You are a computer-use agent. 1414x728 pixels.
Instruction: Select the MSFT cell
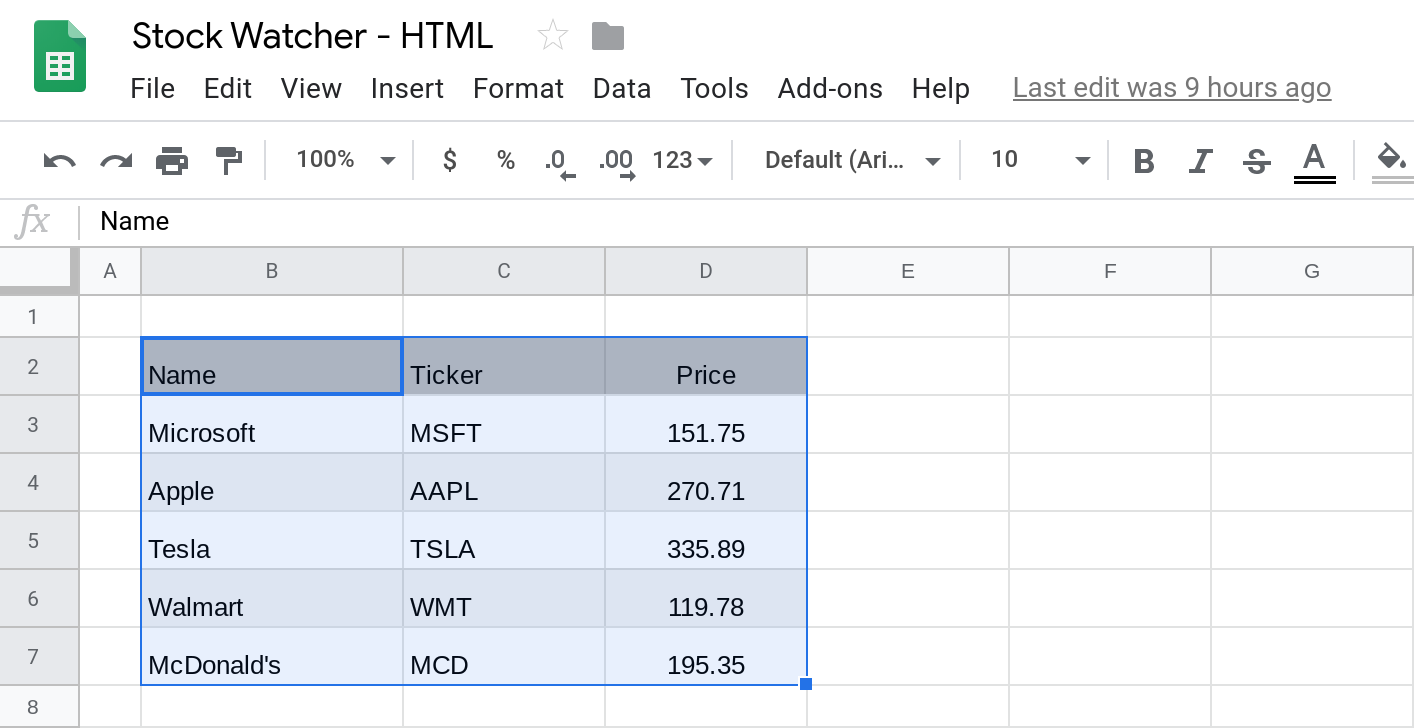click(504, 425)
